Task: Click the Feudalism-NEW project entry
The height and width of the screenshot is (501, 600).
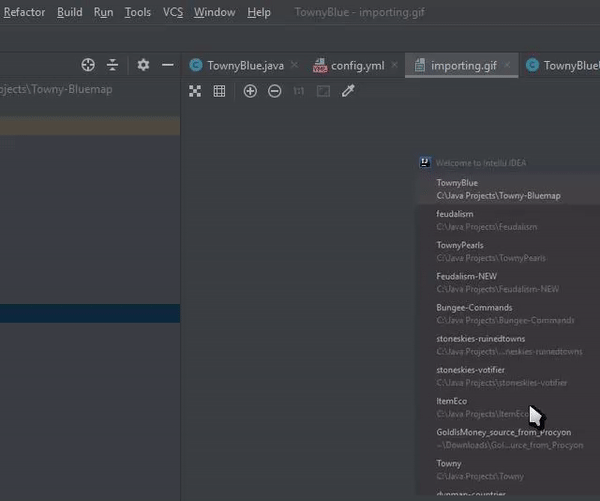Action: [x=508, y=282]
